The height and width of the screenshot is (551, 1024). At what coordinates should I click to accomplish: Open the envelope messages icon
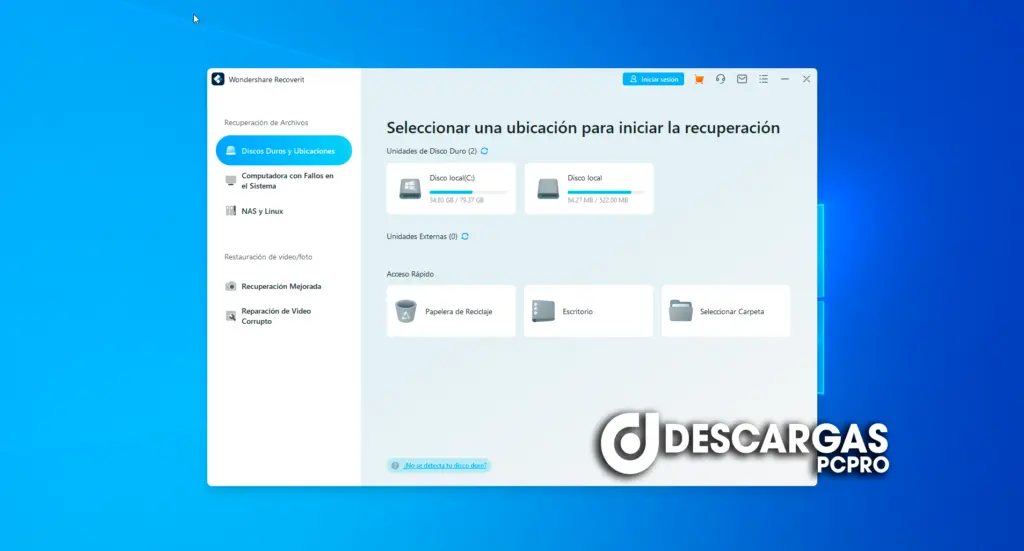point(742,79)
